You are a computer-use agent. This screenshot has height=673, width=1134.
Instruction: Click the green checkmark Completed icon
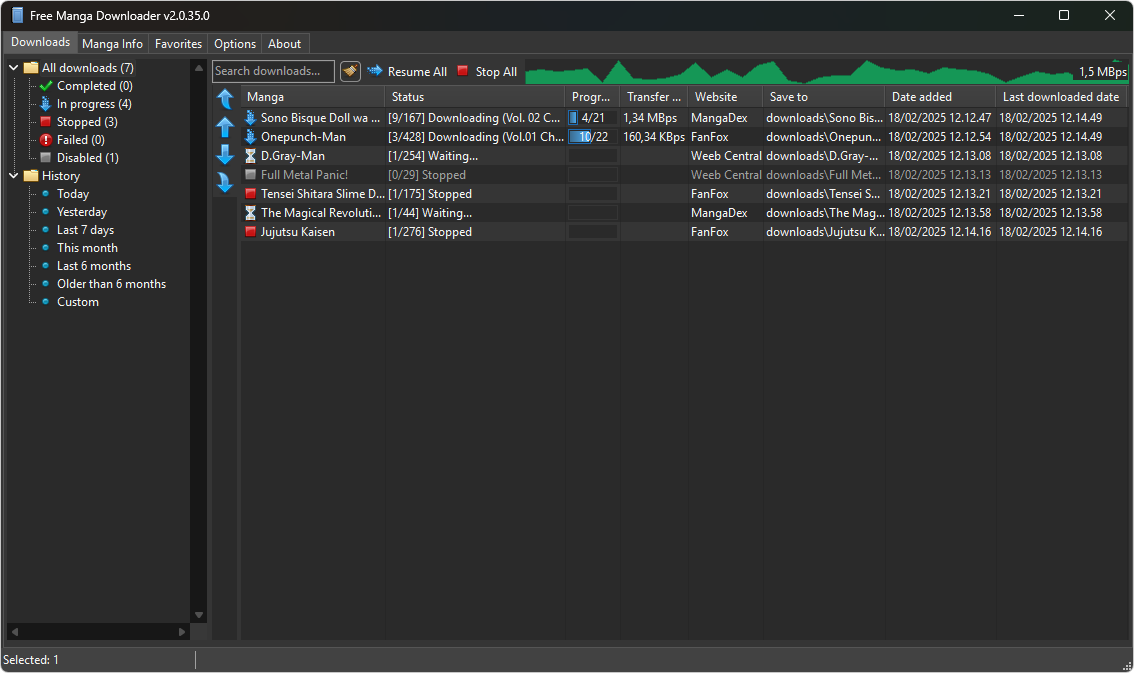46,85
